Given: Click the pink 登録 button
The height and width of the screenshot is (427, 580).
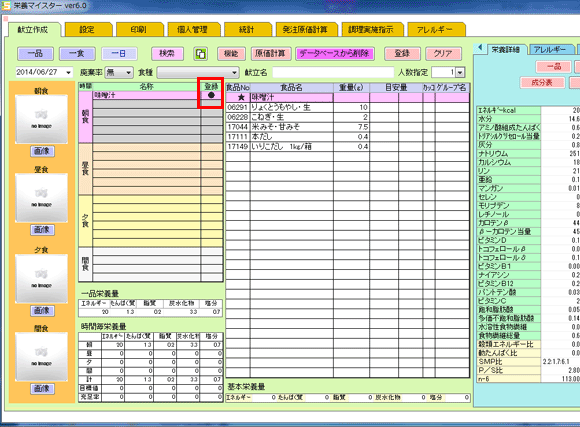Looking at the screenshot, I should [402, 54].
